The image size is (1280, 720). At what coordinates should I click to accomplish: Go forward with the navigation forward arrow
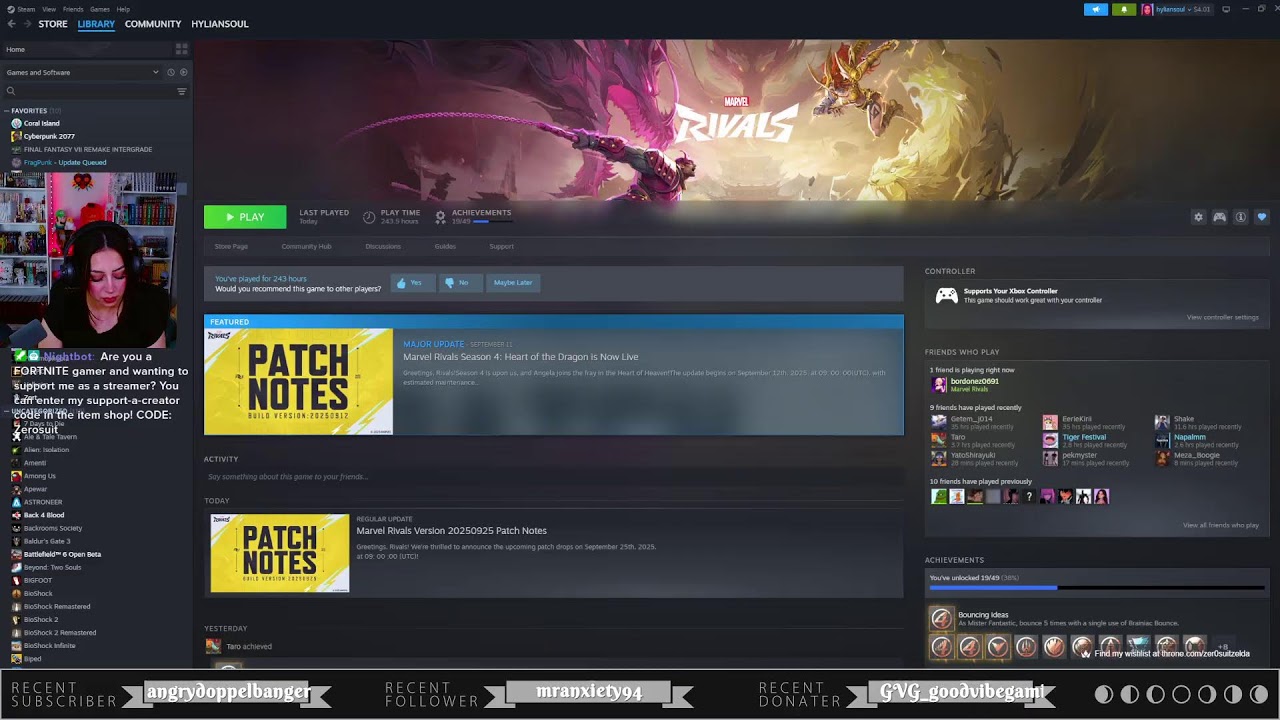coord(27,24)
